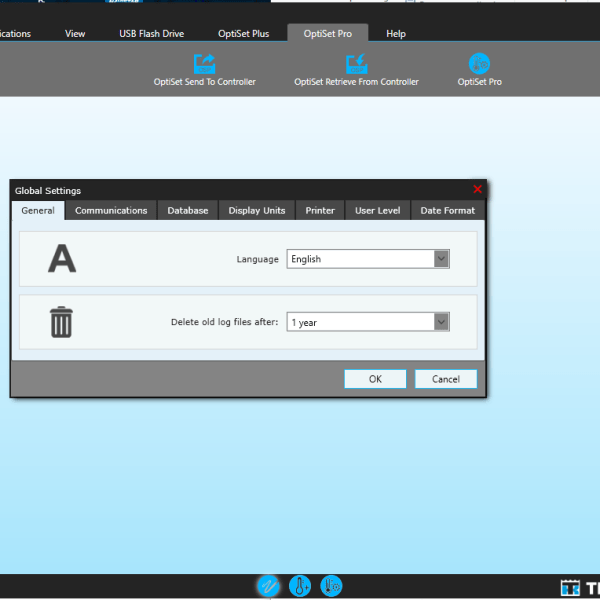Open the Language dropdown arrow

pyautogui.click(x=441, y=259)
